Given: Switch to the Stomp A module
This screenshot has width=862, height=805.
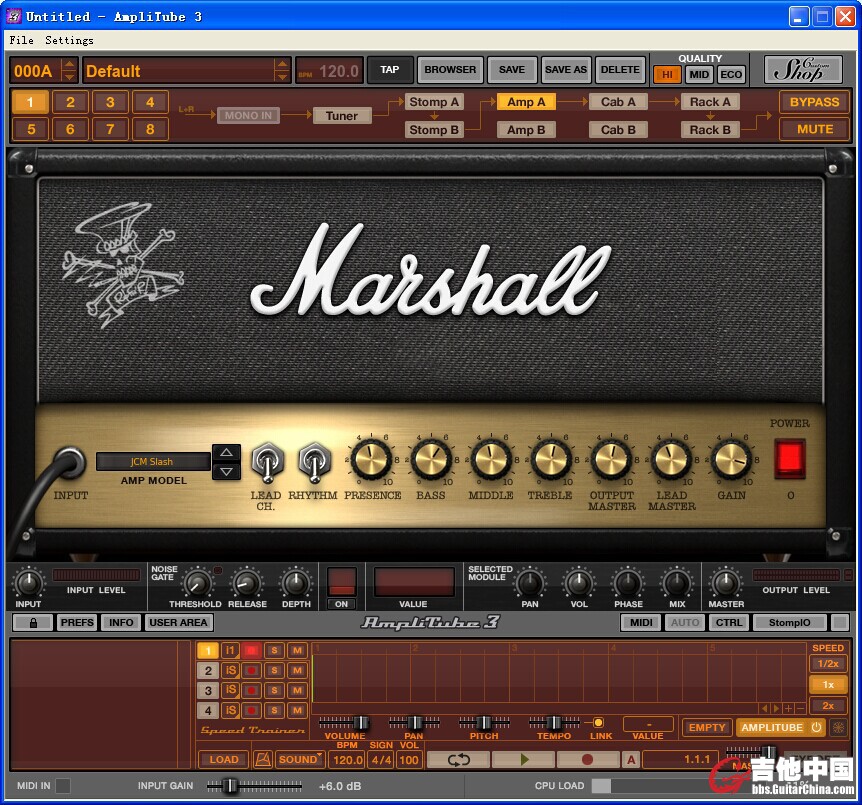Looking at the screenshot, I should tap(434, 102).
